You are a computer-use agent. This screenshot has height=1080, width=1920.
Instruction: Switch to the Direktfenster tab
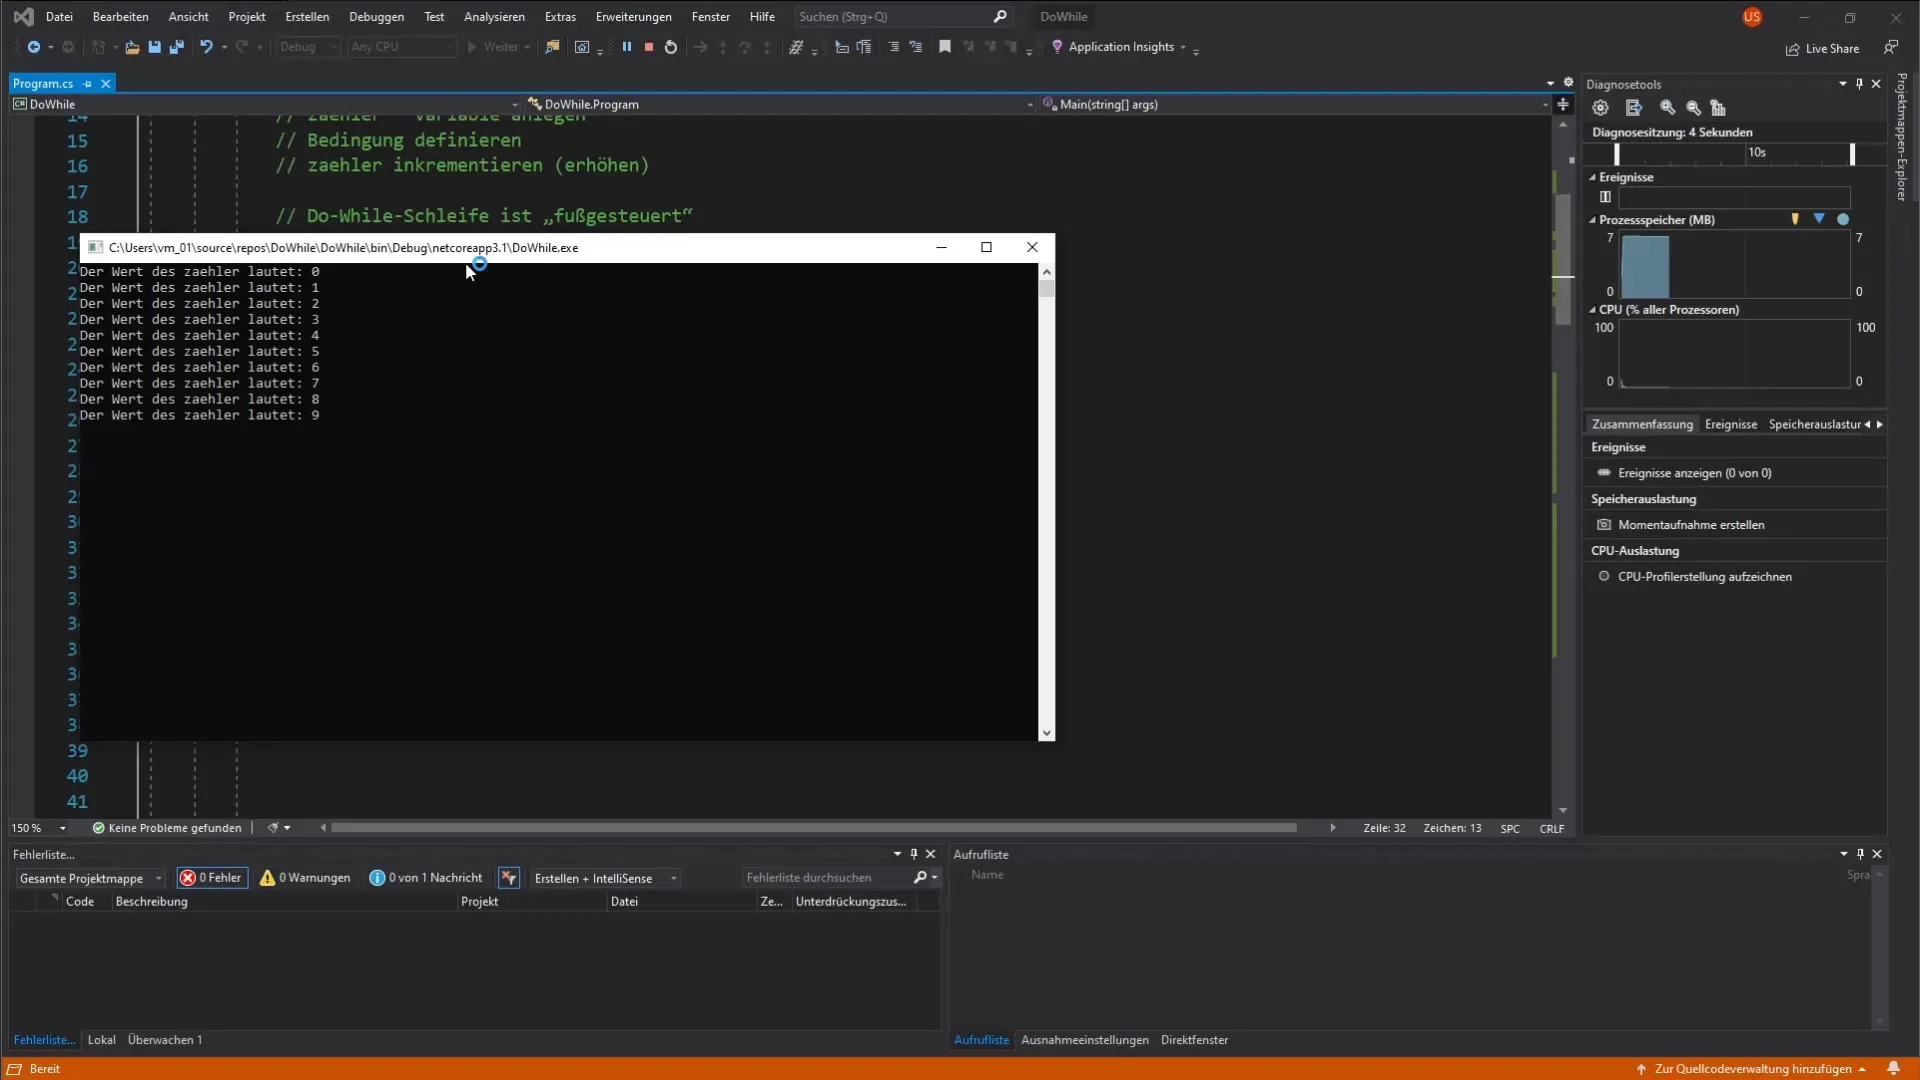[x=1194, y=1040]
